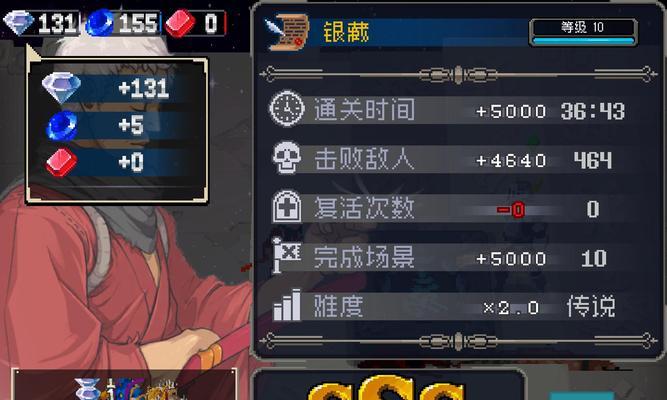Select the 通关时间 36:43 score row
This screenshot has height=400, width=667.
point(451,111)
